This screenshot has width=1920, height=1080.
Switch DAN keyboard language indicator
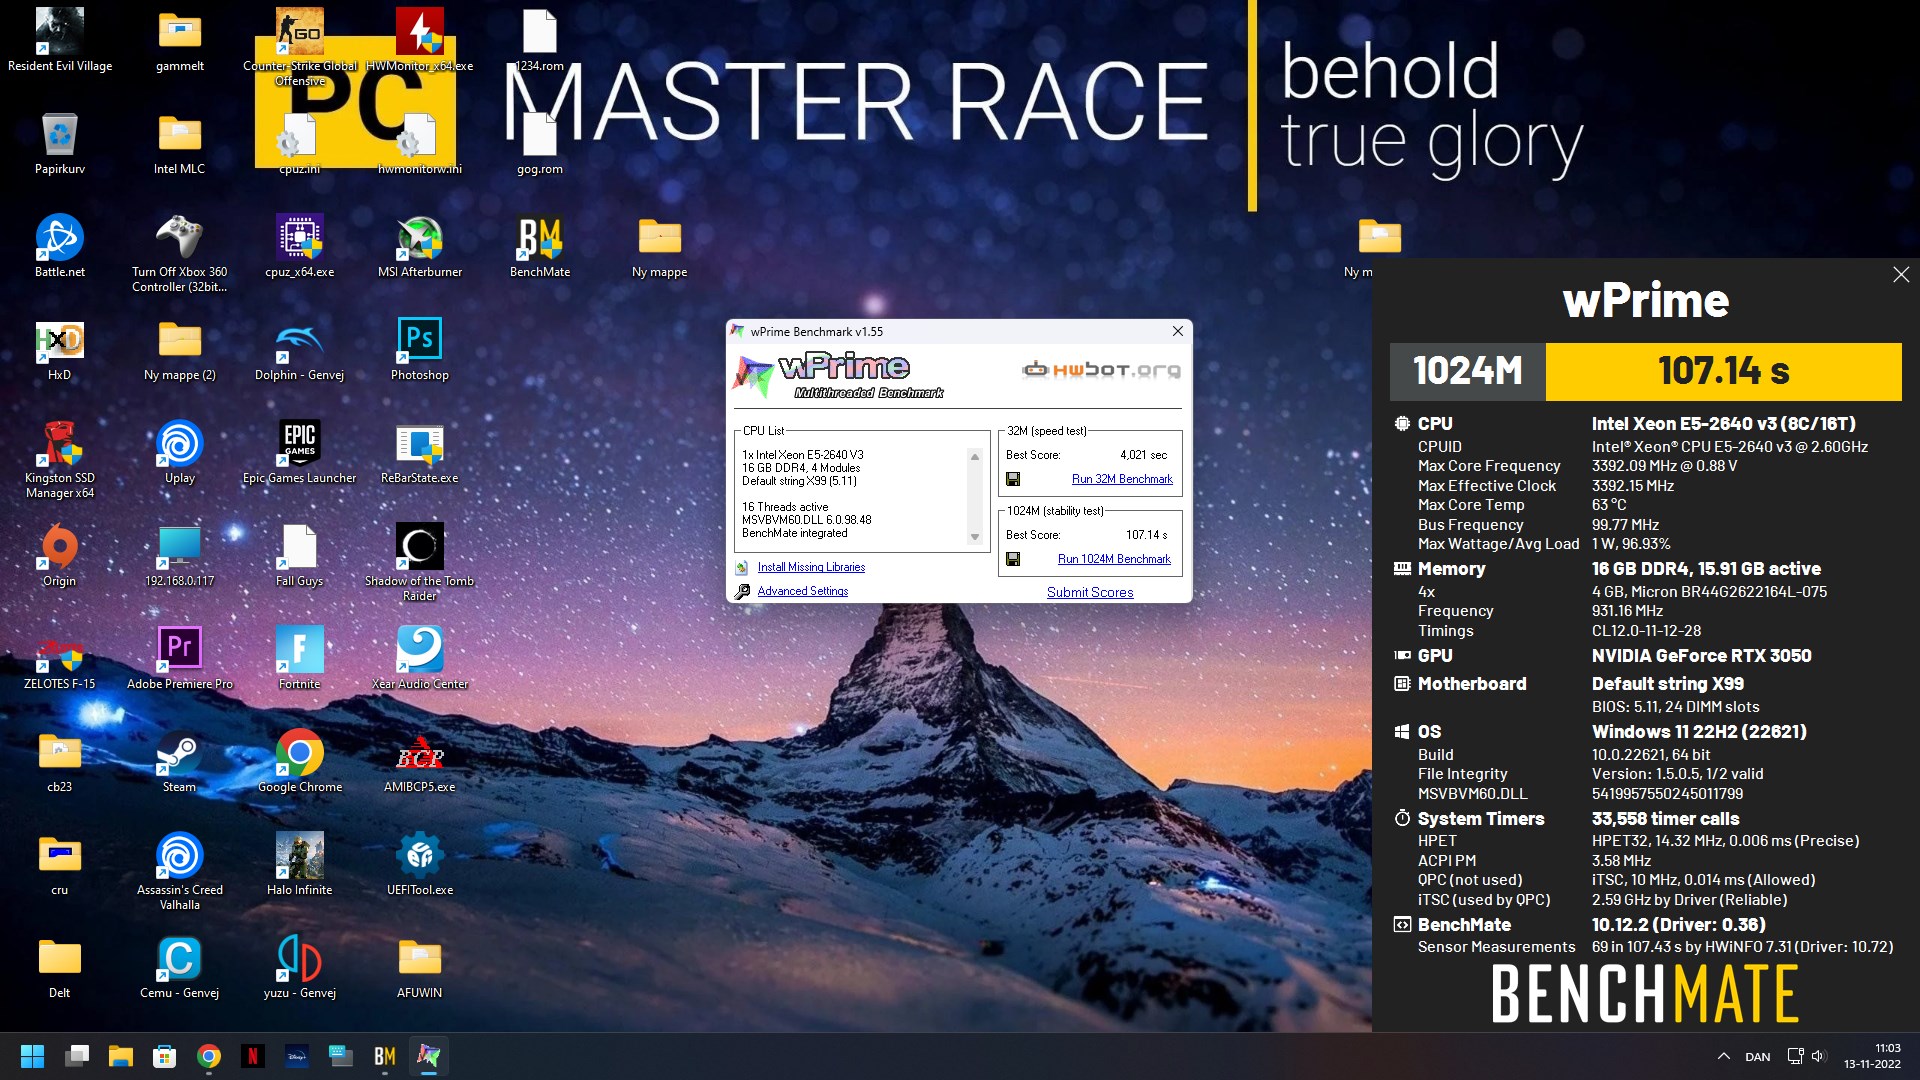pos(1757,1057)
